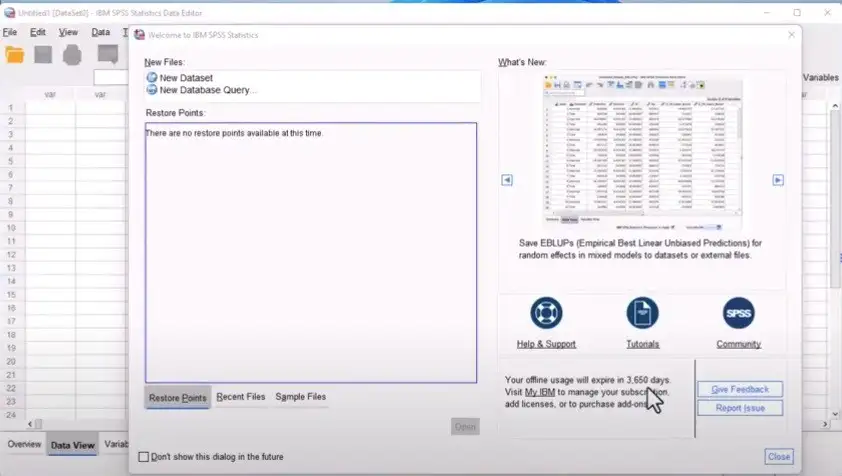Click the Recall dialog toolbar icon
842x476 pixels.
coord(108,55)
